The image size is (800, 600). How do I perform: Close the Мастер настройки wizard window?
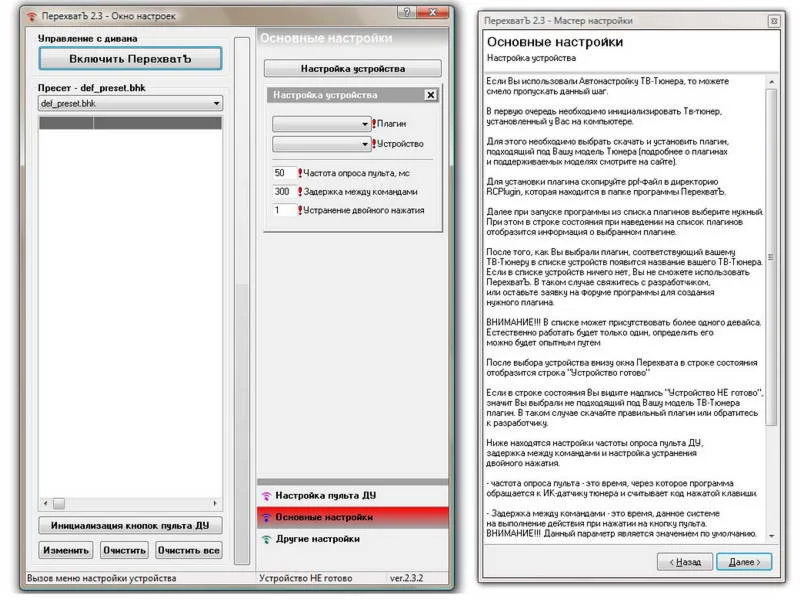[774, 21]
